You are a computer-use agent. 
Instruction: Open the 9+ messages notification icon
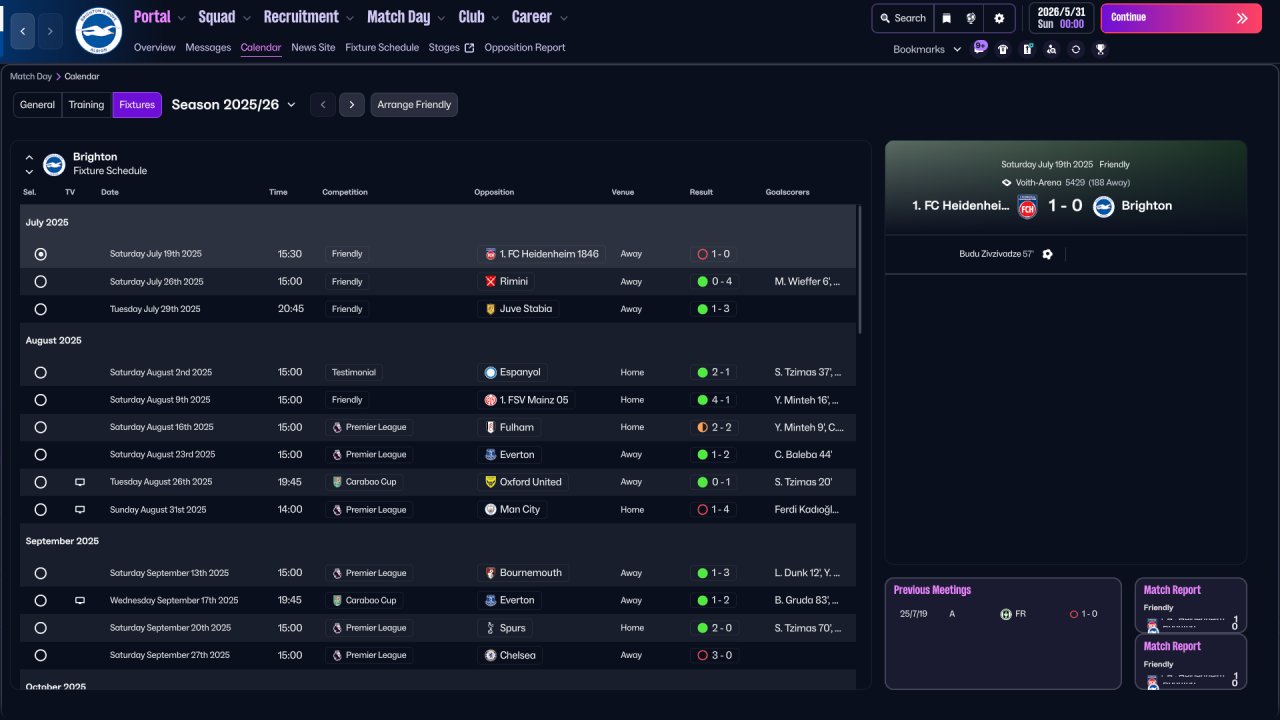click(x=979, y=48)
